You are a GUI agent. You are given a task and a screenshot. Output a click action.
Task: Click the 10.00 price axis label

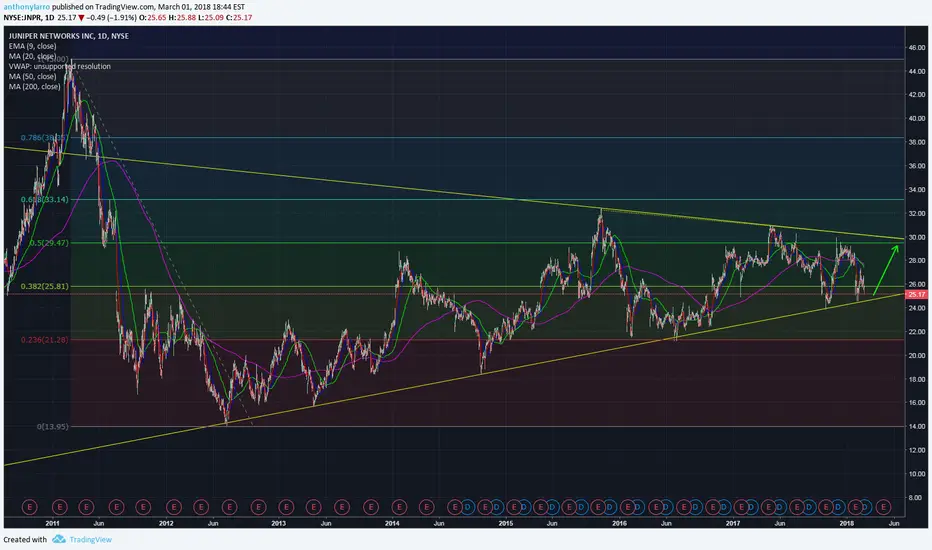pos(917,474)
